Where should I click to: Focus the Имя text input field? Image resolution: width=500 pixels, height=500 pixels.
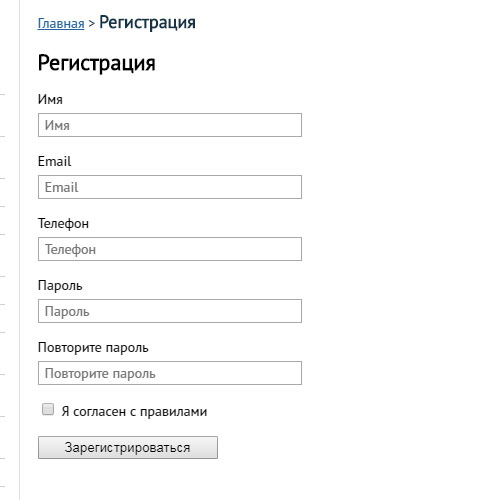[x=170, y=125]
